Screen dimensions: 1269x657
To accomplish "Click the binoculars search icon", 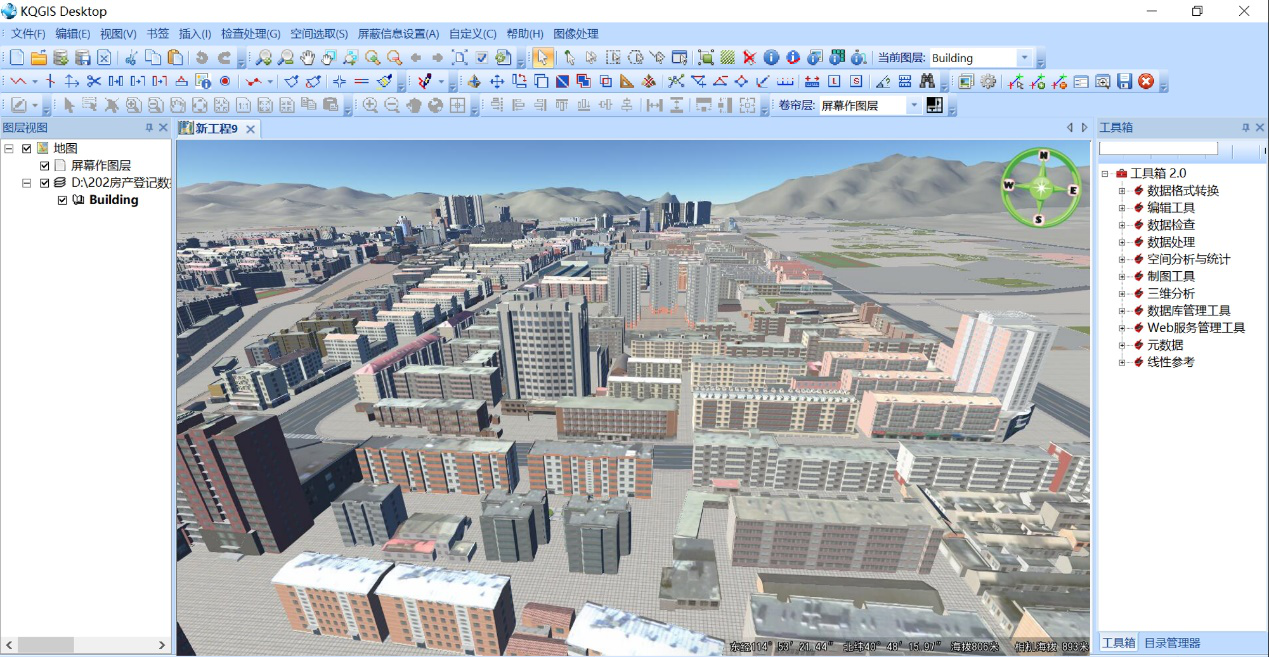I will pyautogui.click(x=927, y=81).
